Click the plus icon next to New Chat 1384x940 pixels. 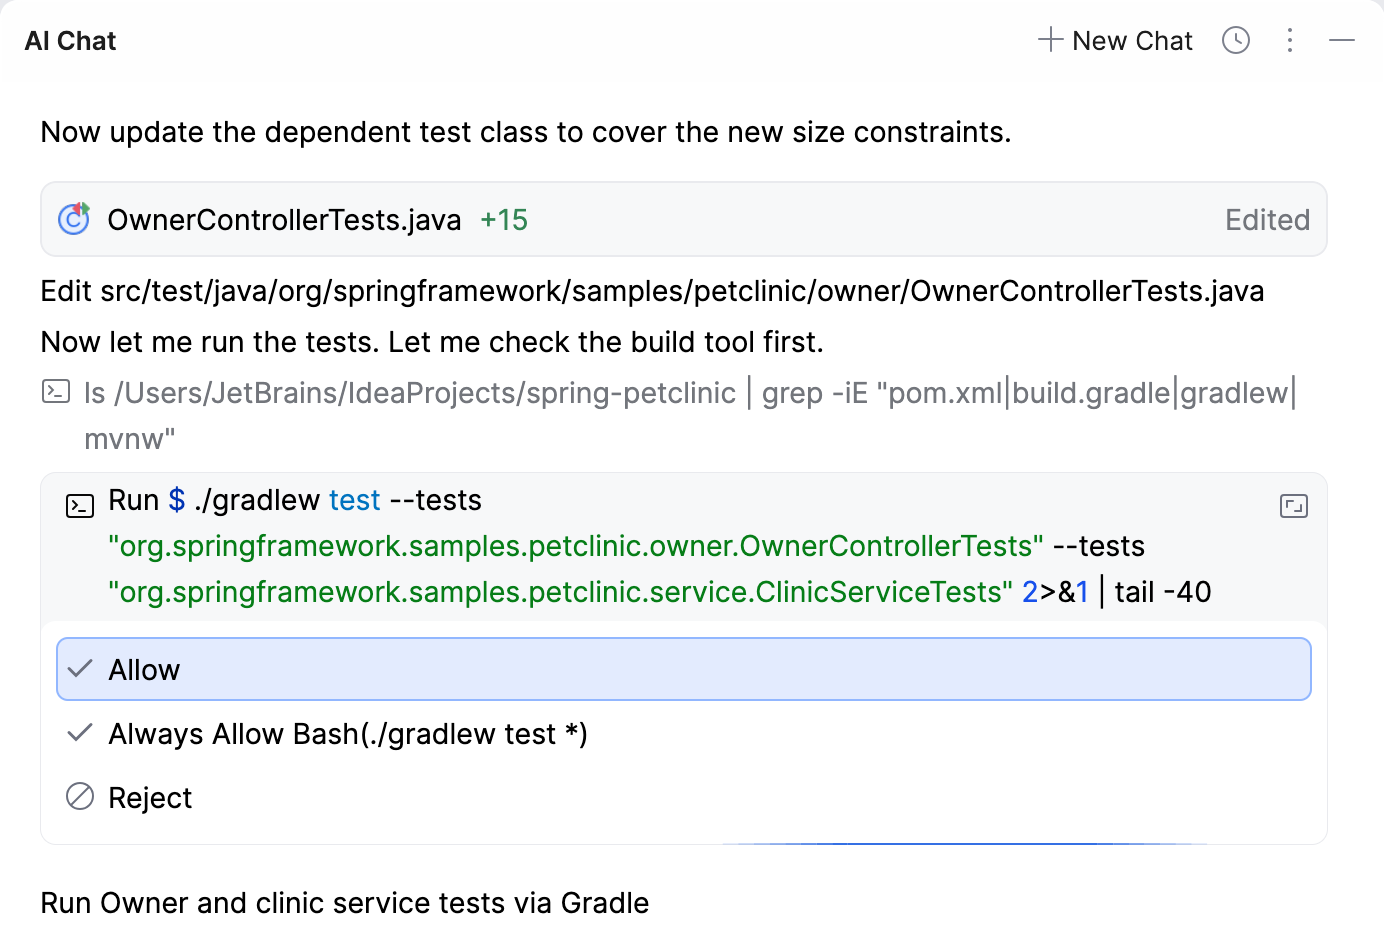[1050, 40]
